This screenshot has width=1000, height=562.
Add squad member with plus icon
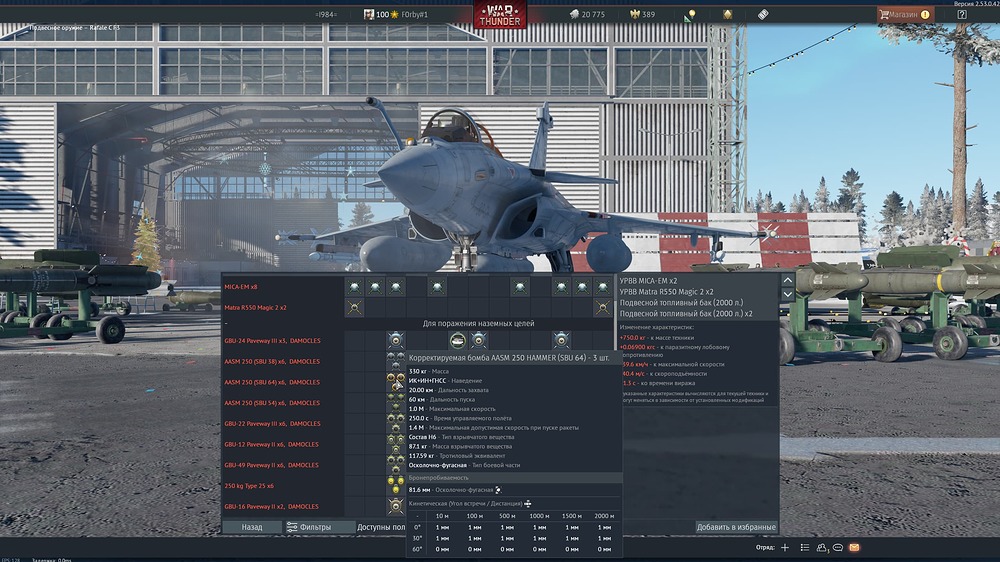coord(785,548)
